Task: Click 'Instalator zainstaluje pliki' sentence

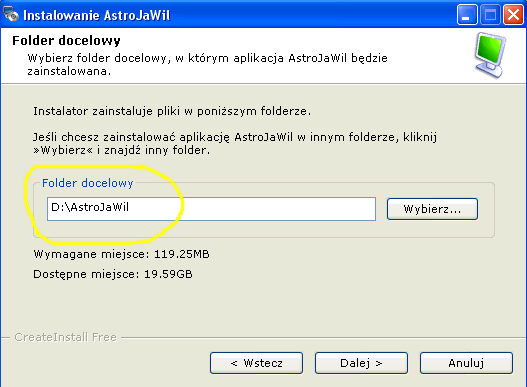Action: coord(172,111)
